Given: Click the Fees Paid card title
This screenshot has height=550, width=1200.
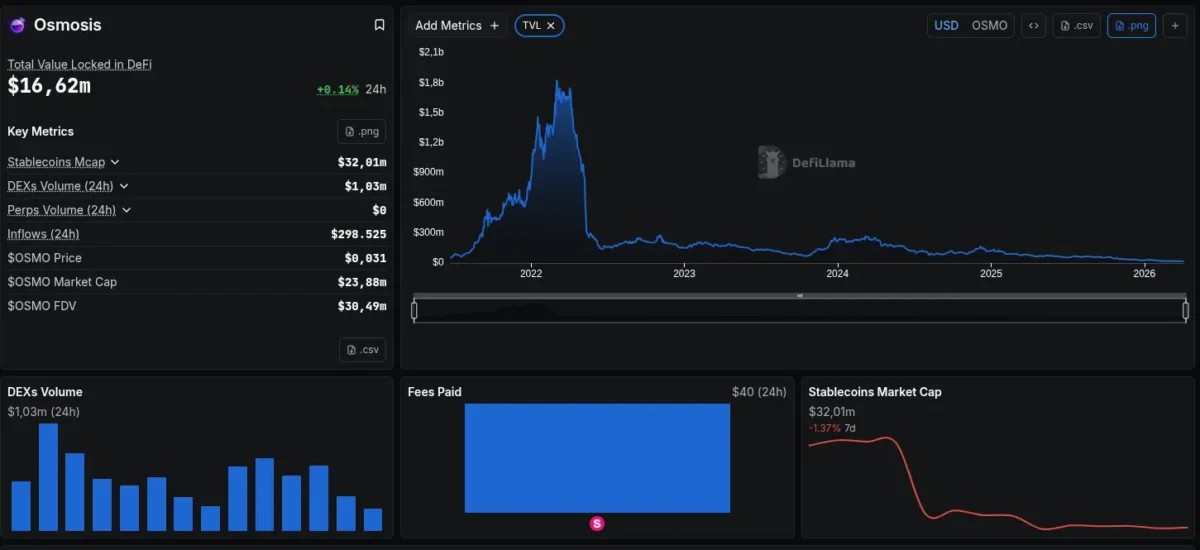Looking at the screenshot, I should pyautogui.click(x=435, y=392).
